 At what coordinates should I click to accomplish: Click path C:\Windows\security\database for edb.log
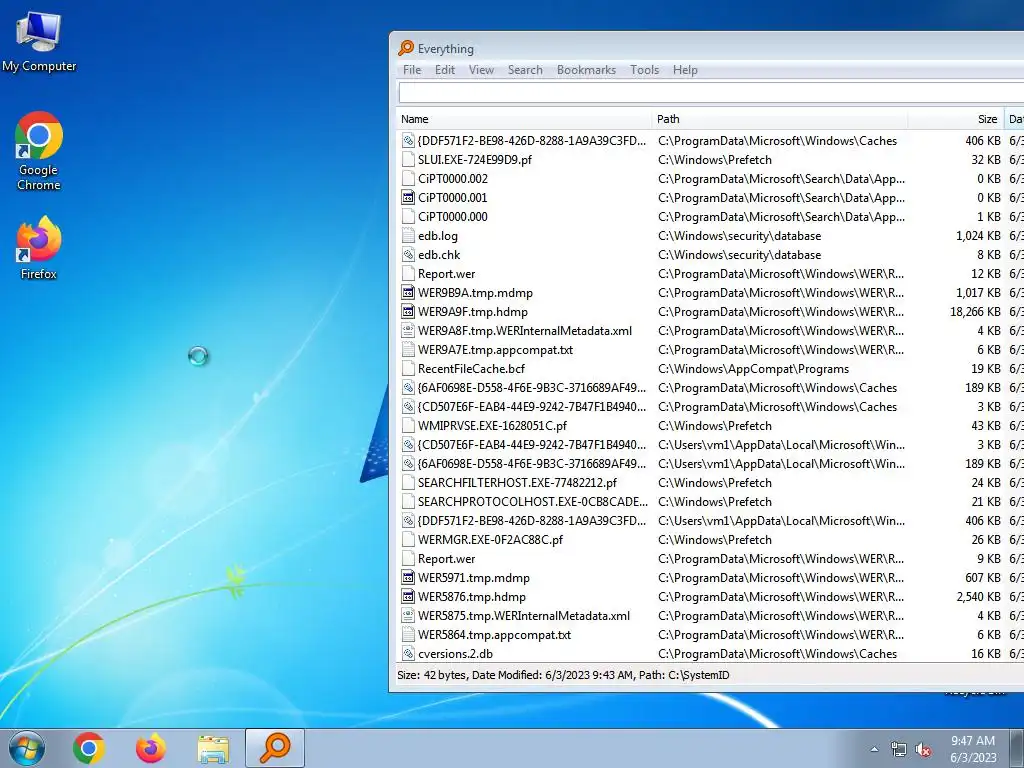click(x=739, y=236)
